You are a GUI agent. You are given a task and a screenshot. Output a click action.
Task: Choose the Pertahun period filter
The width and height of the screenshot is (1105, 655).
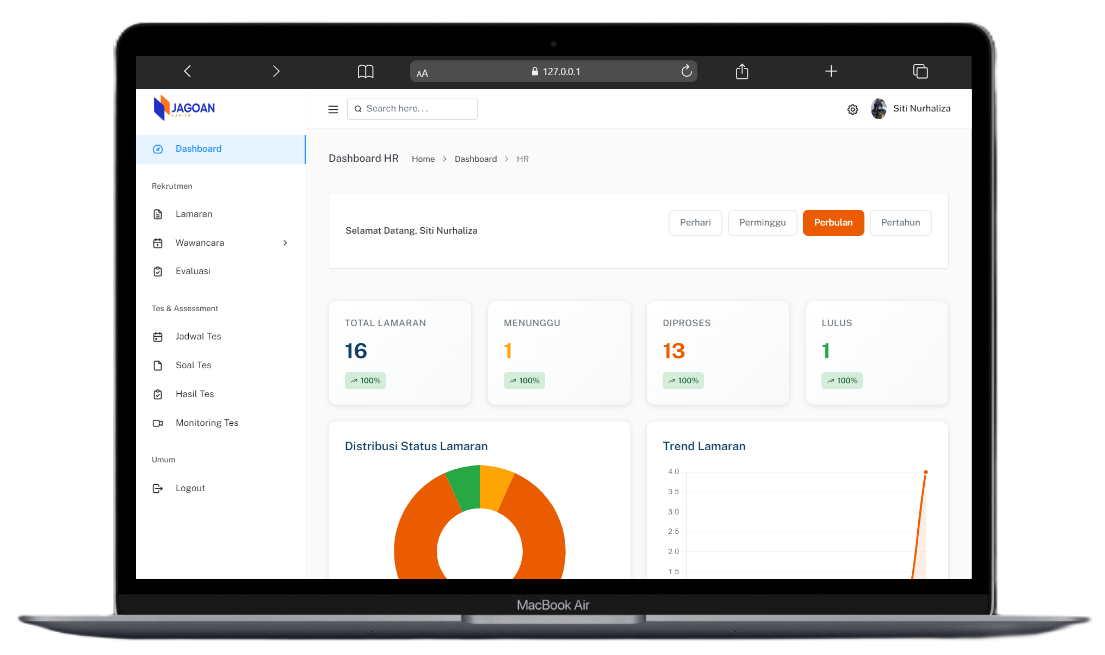point(900,223)
